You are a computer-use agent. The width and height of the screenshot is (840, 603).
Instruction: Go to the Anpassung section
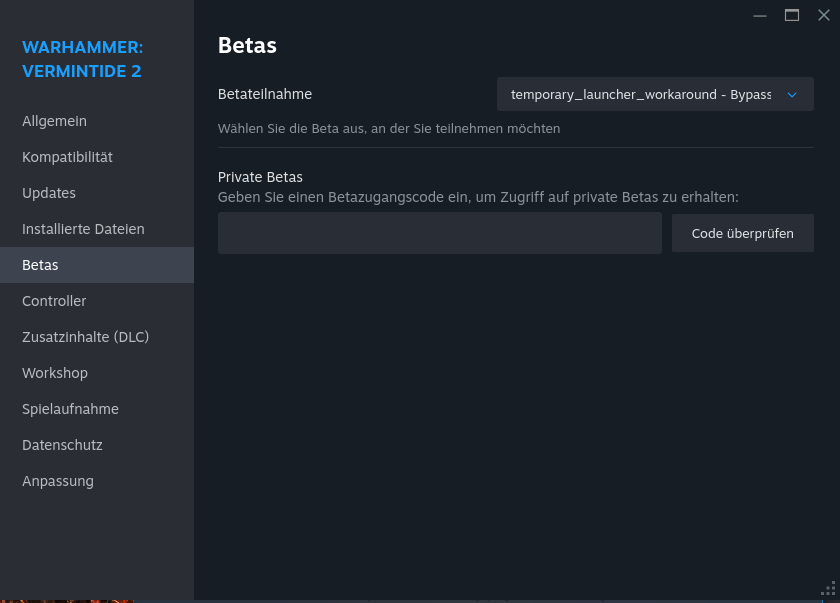pyautogui.click(x=58, y=481)
